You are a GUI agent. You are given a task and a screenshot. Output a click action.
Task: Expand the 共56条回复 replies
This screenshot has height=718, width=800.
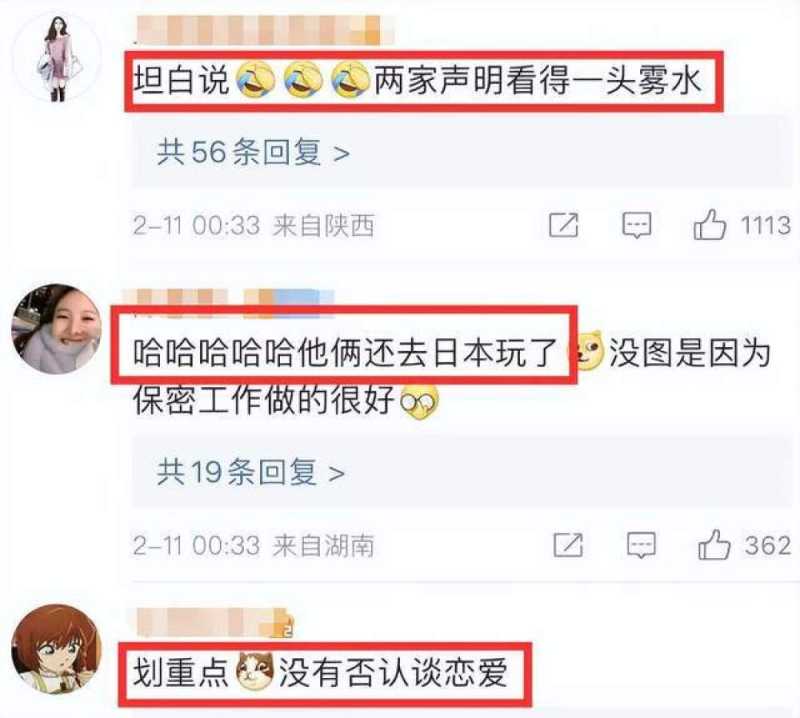254,152
